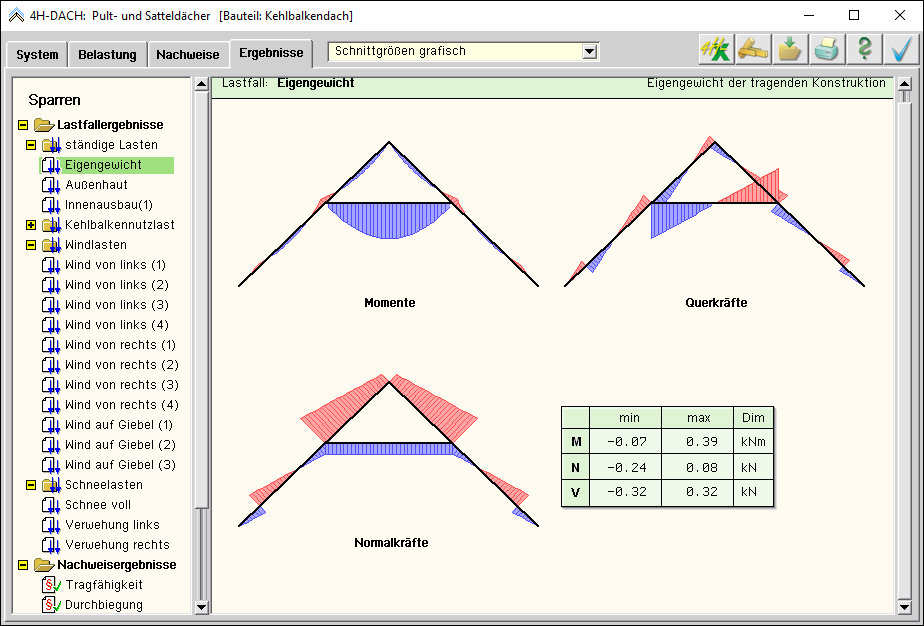Select the Außenhaut load case
Viewport: 924px width, 626px height.
coord(96,185)
